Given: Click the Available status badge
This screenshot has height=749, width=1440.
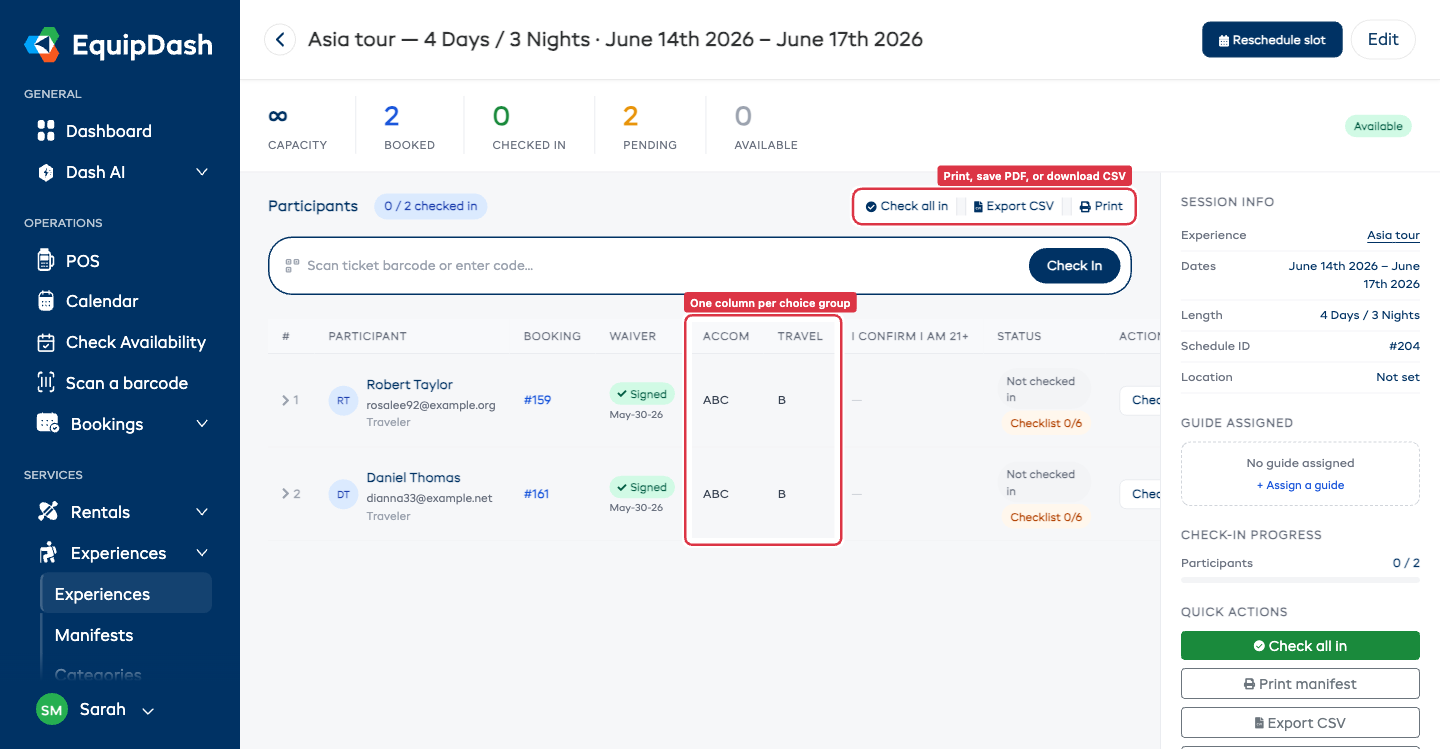Looking at the screenshot, I should point(1378,126).
